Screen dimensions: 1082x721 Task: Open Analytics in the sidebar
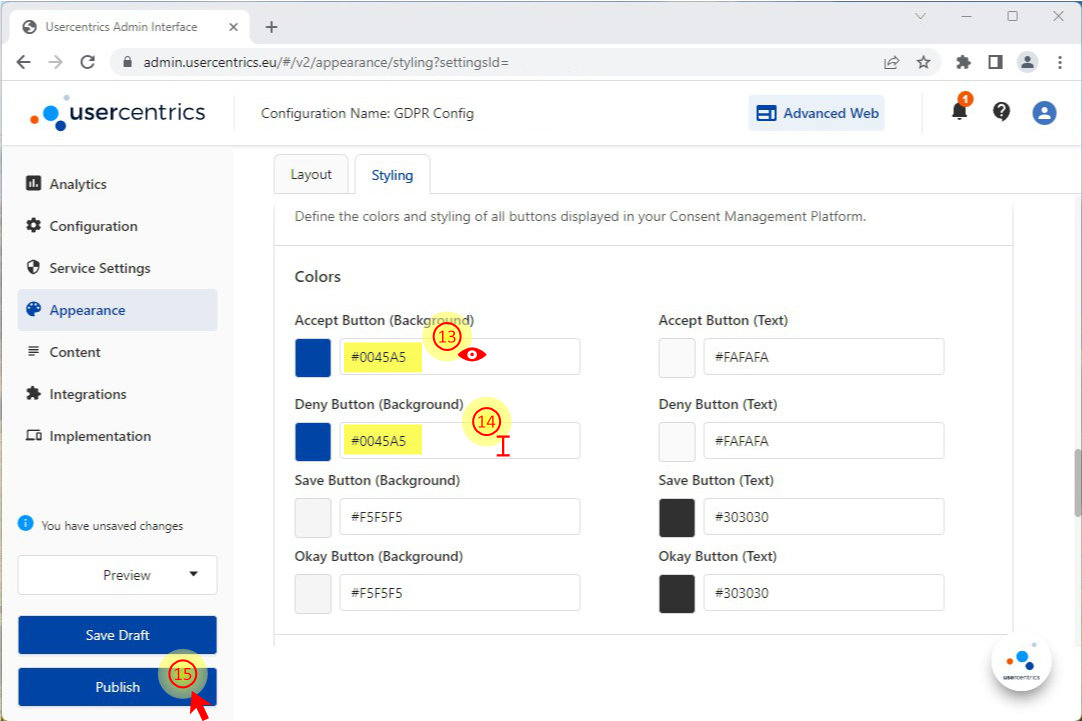[x=77, y=184]
